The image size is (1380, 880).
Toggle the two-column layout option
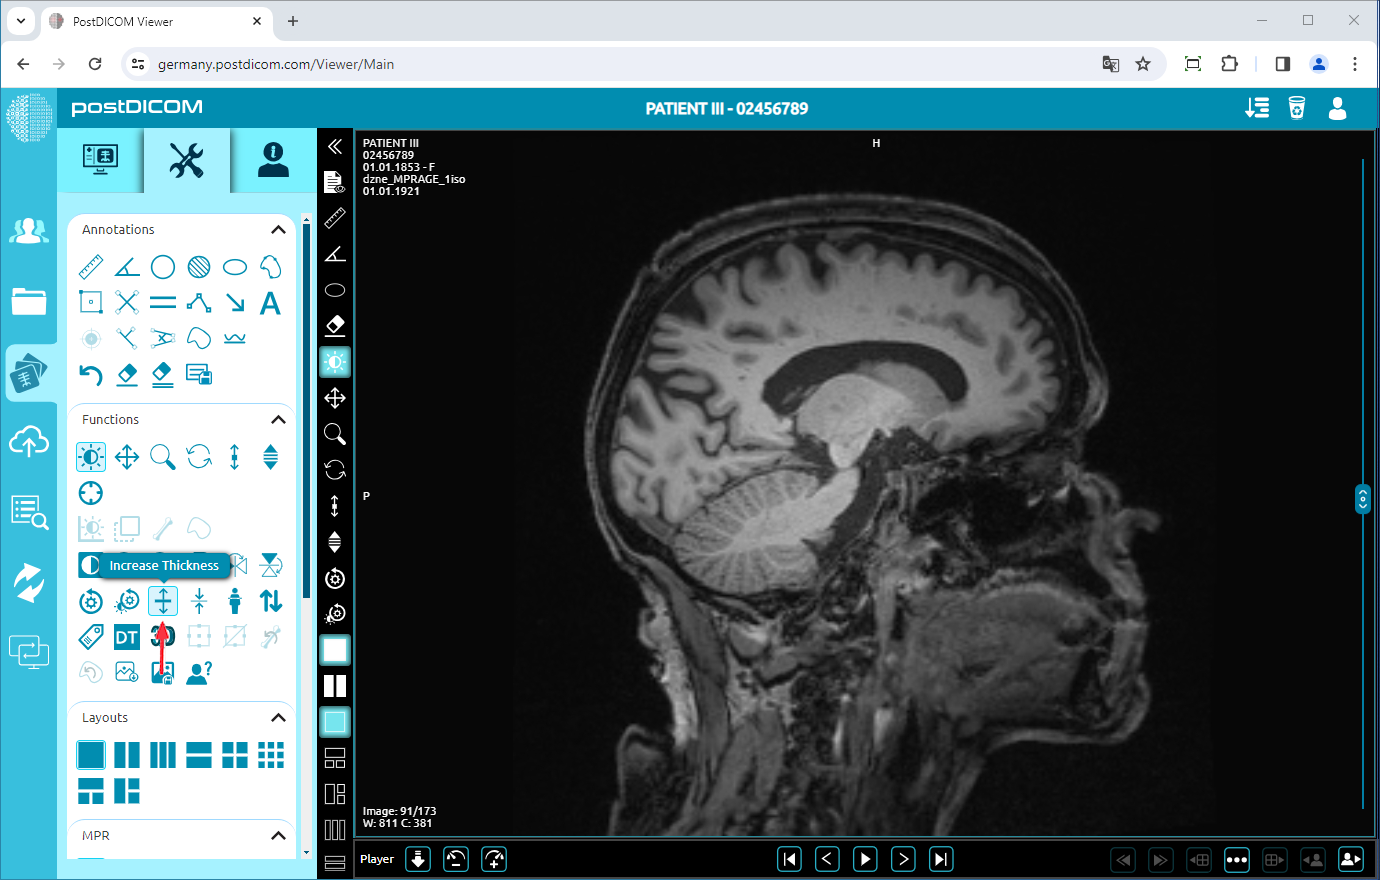coord(126,755)
